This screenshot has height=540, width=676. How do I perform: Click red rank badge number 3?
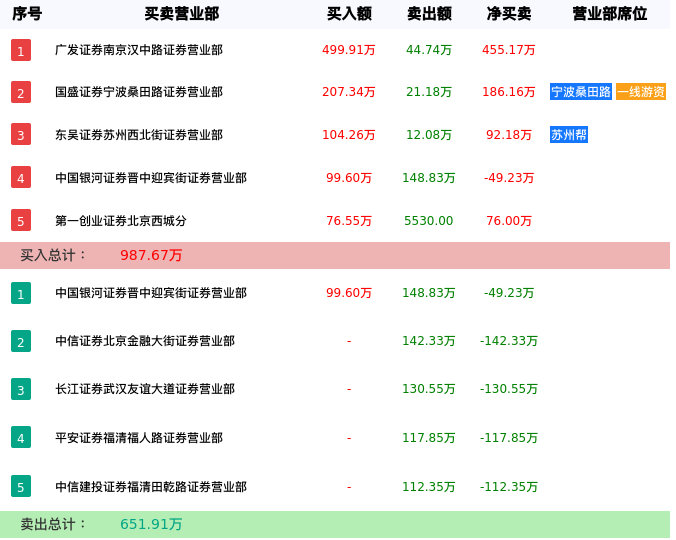point(21,134)
